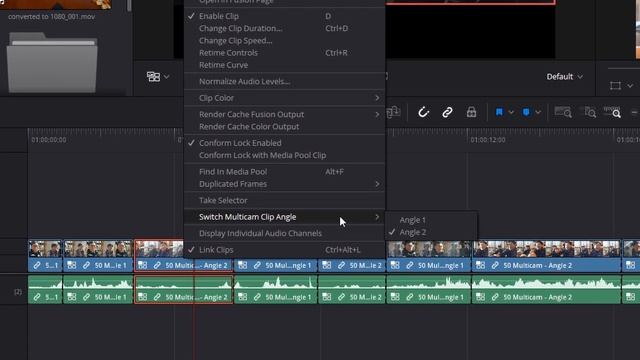
Task: Click link icon on the '5...1' video clip
Action: (37, 265)
